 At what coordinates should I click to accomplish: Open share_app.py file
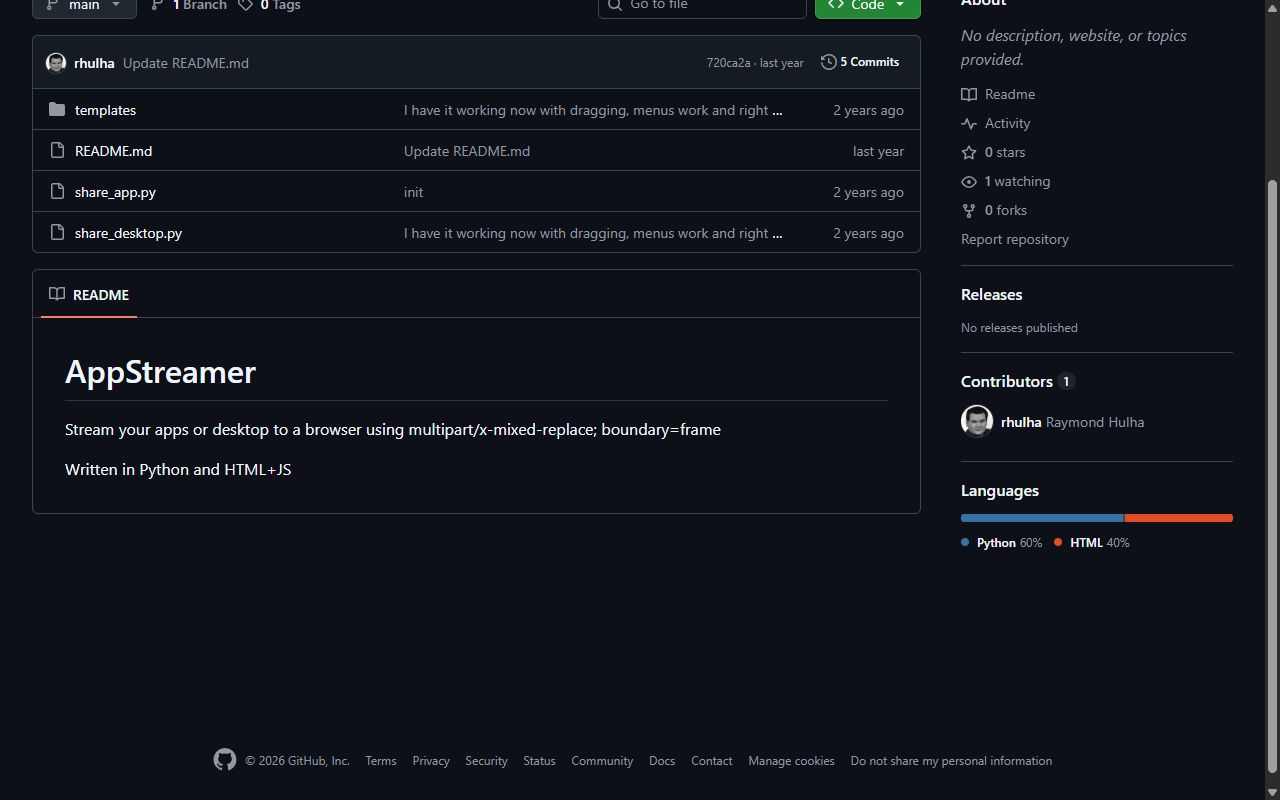(x=115, y=192)
